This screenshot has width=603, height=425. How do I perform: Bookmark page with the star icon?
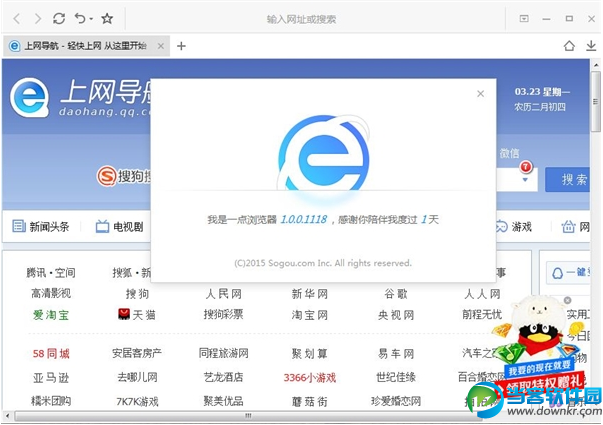[x=107, y=18]
